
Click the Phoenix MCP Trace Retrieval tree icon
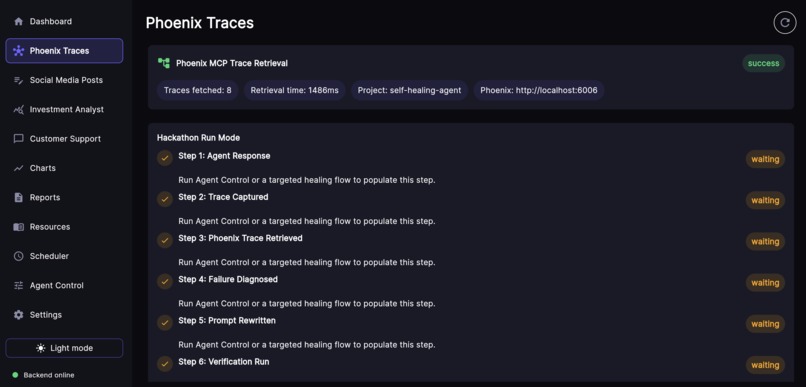click(163, 63)
